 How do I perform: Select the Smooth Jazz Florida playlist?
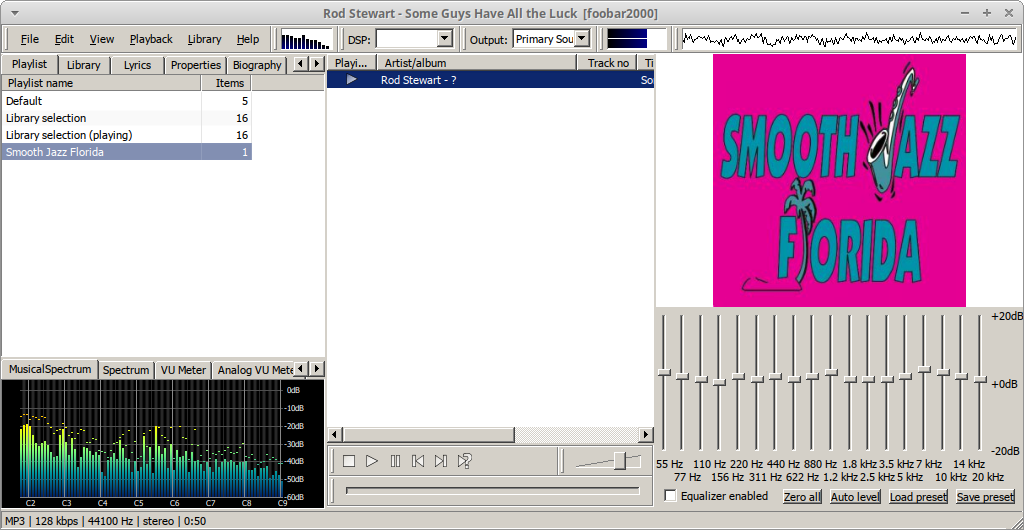click(x=127, y=151)
